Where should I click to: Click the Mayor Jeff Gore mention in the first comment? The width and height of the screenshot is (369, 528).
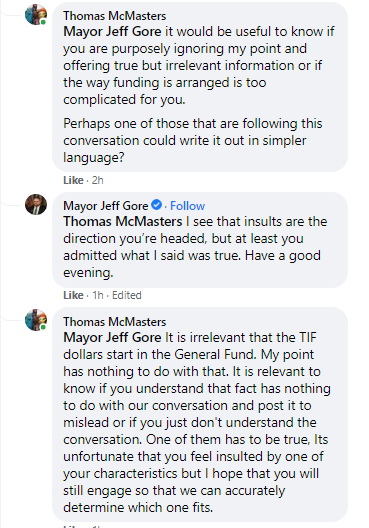tap(112, 31)
